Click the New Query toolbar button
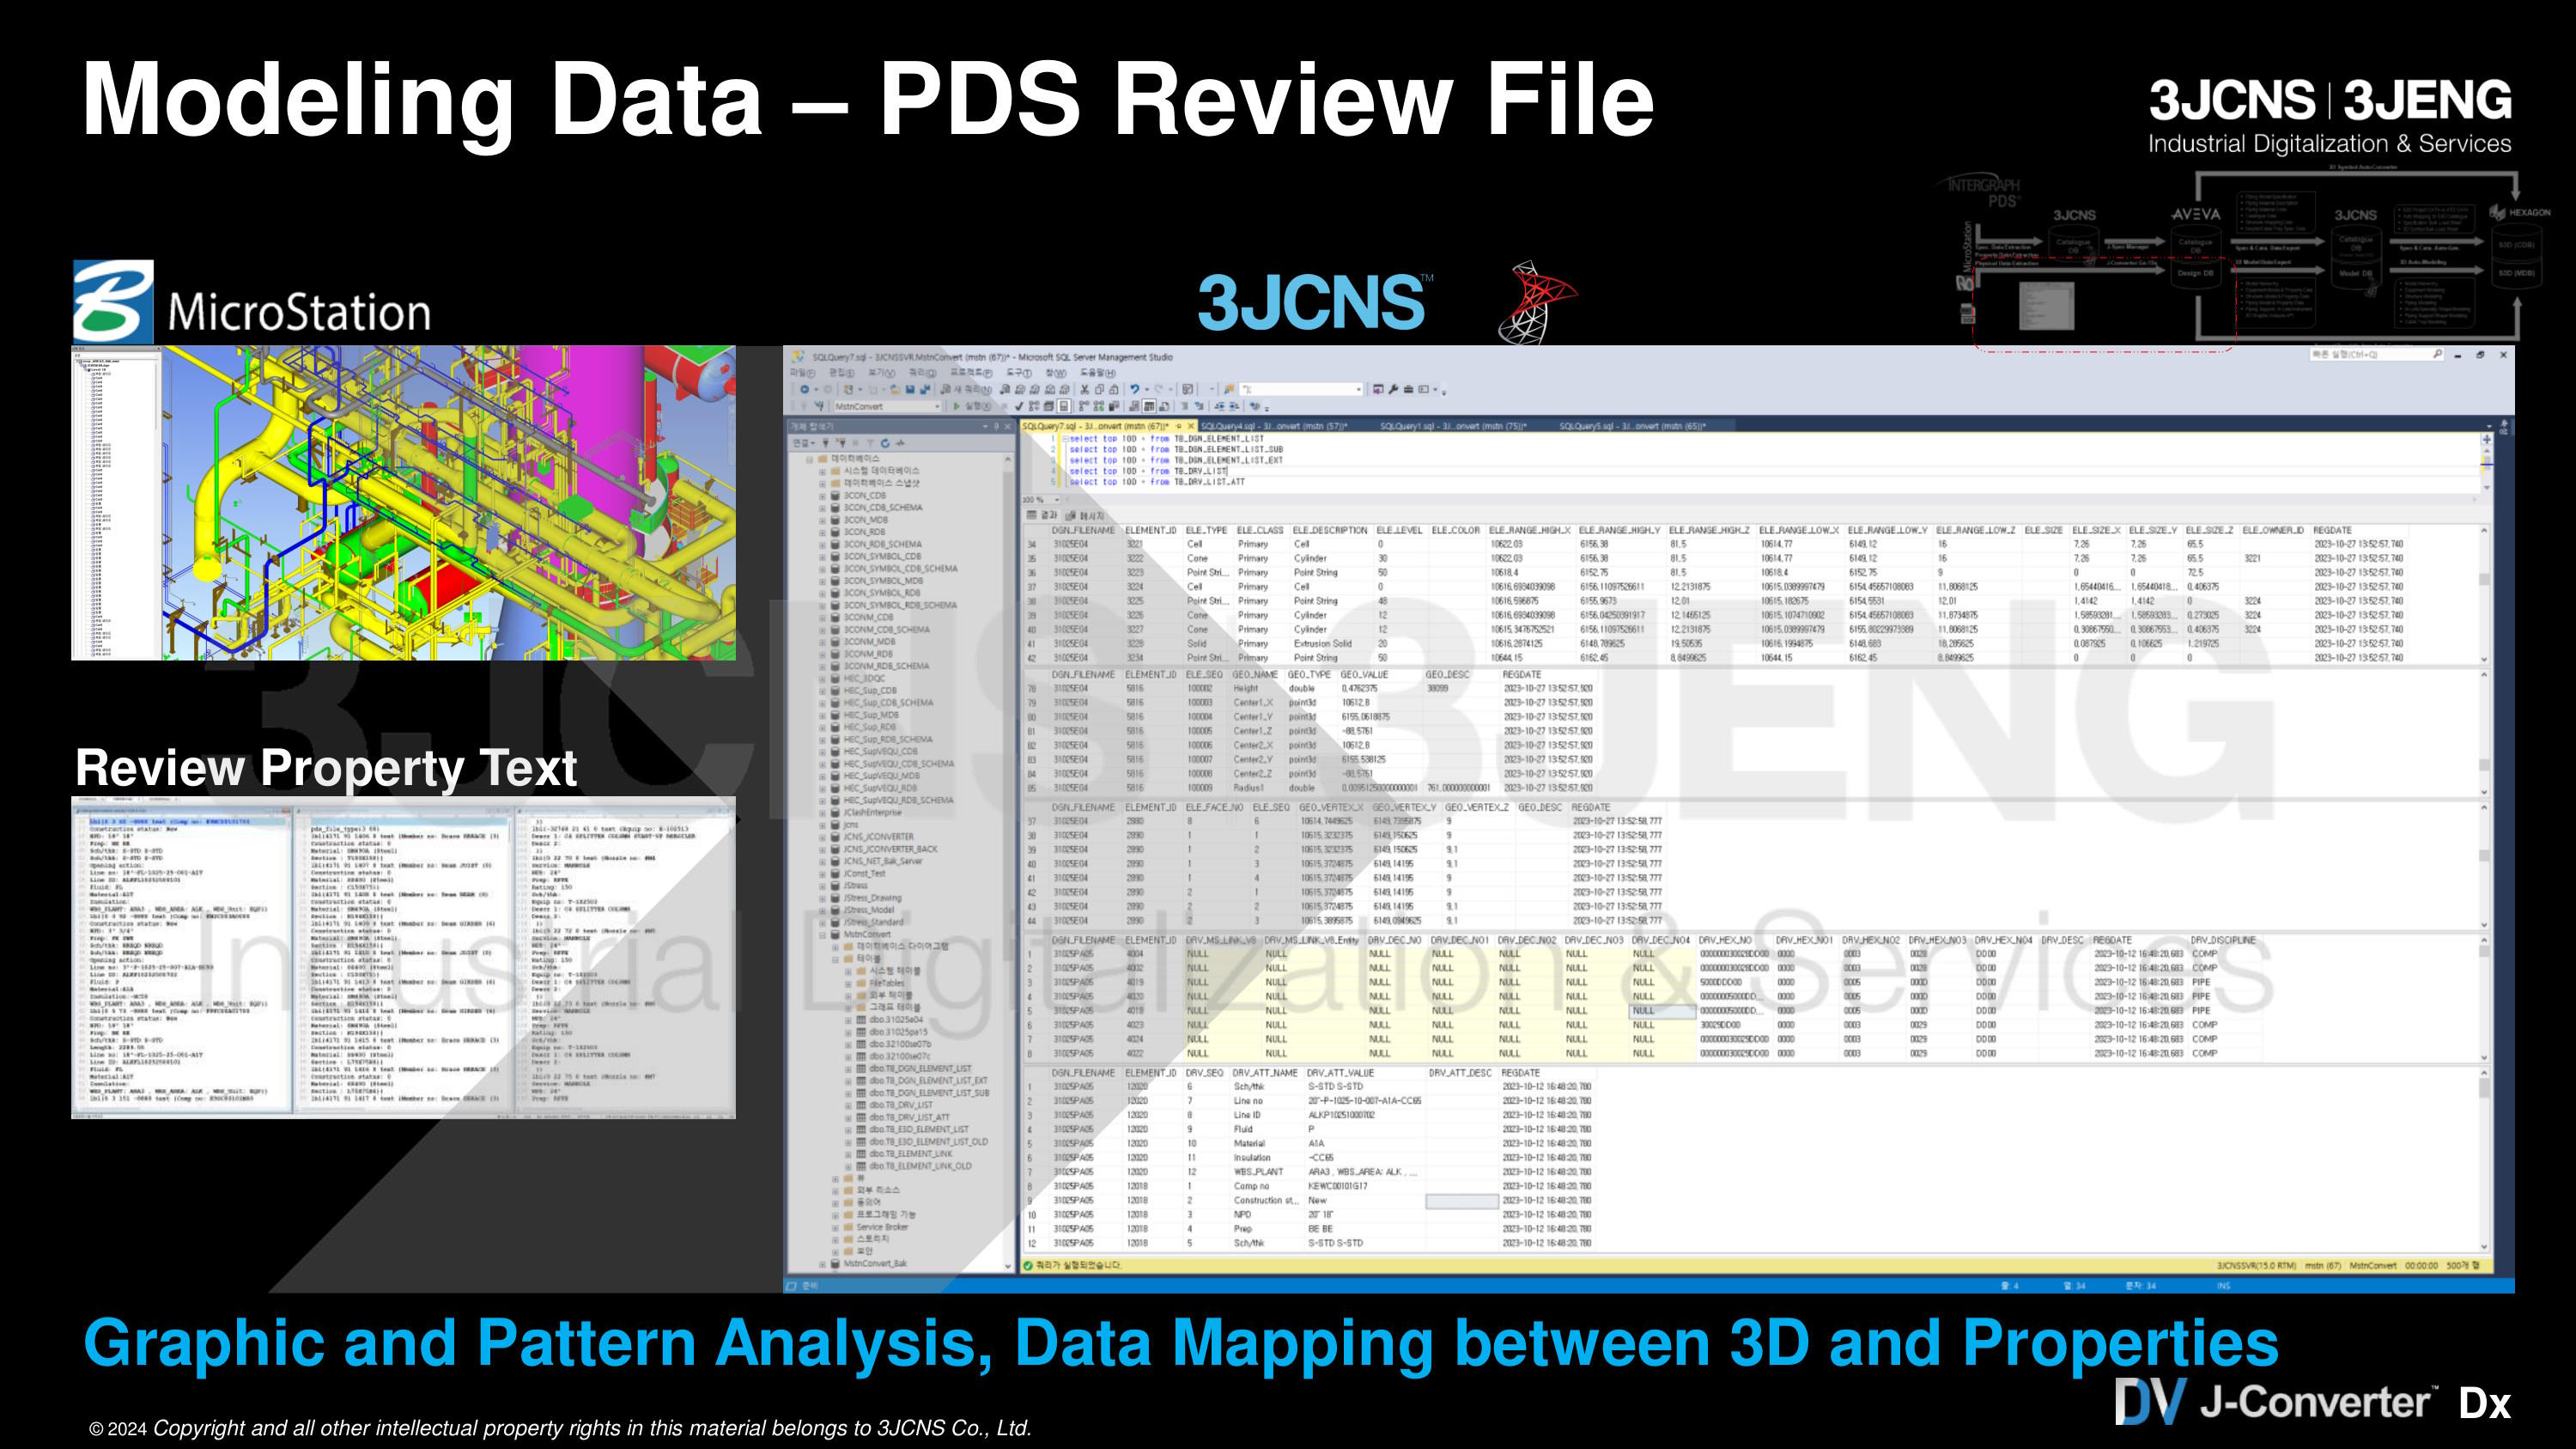 [966, 390]
